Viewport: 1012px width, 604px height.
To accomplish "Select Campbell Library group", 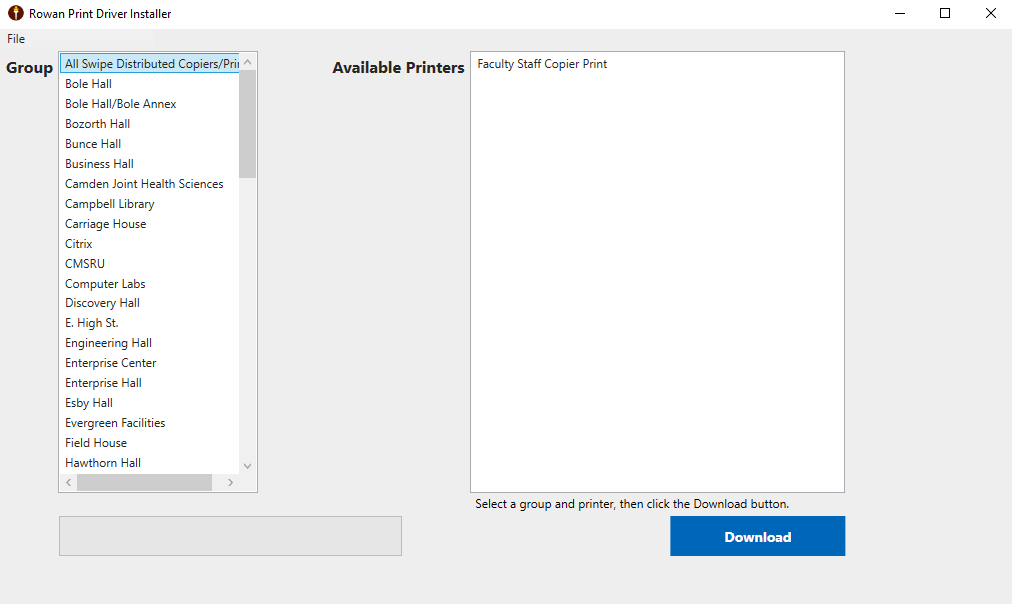I will tap(109, 204).
